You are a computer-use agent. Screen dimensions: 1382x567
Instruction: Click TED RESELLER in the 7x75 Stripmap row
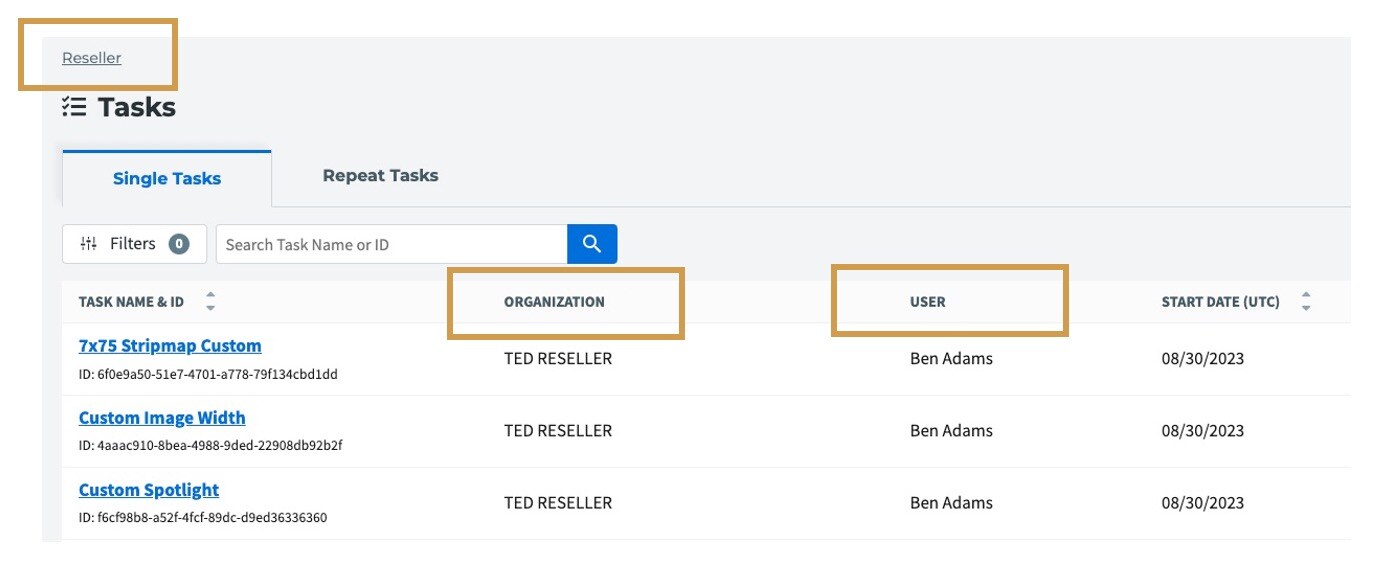click(x=558, y=359)
